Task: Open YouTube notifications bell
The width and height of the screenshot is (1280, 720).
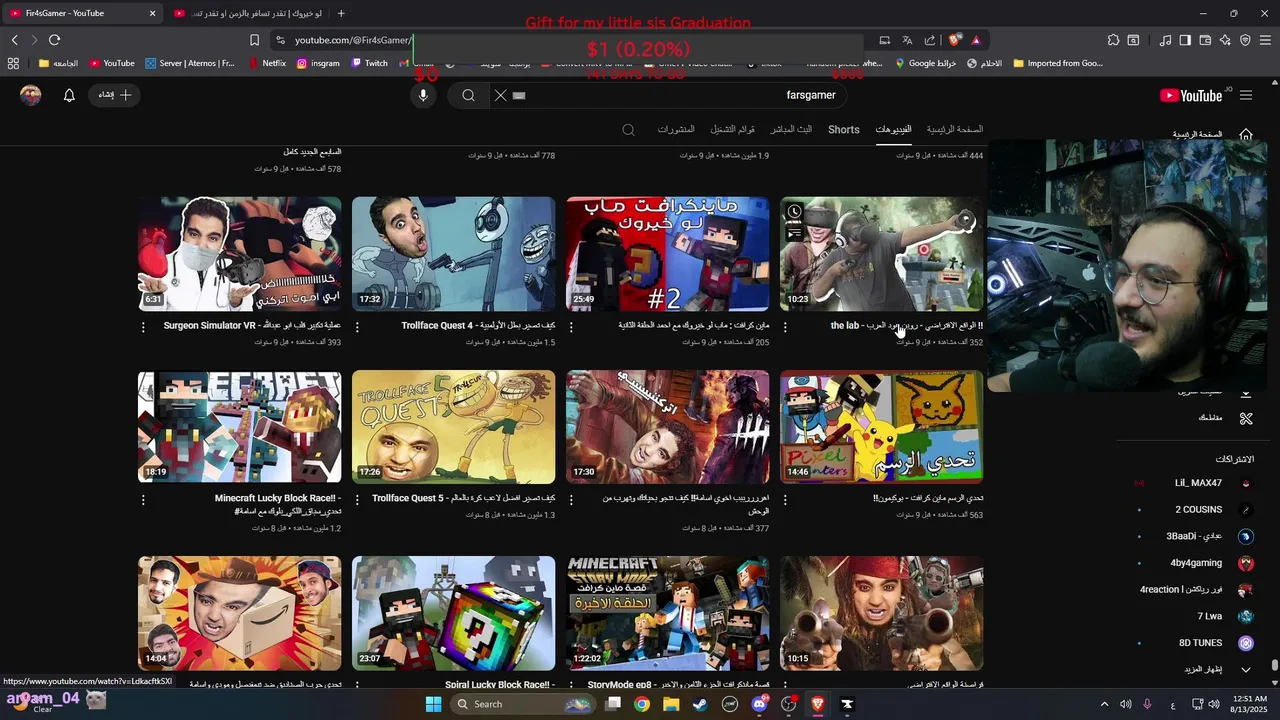Action: [x=69, y=95]
